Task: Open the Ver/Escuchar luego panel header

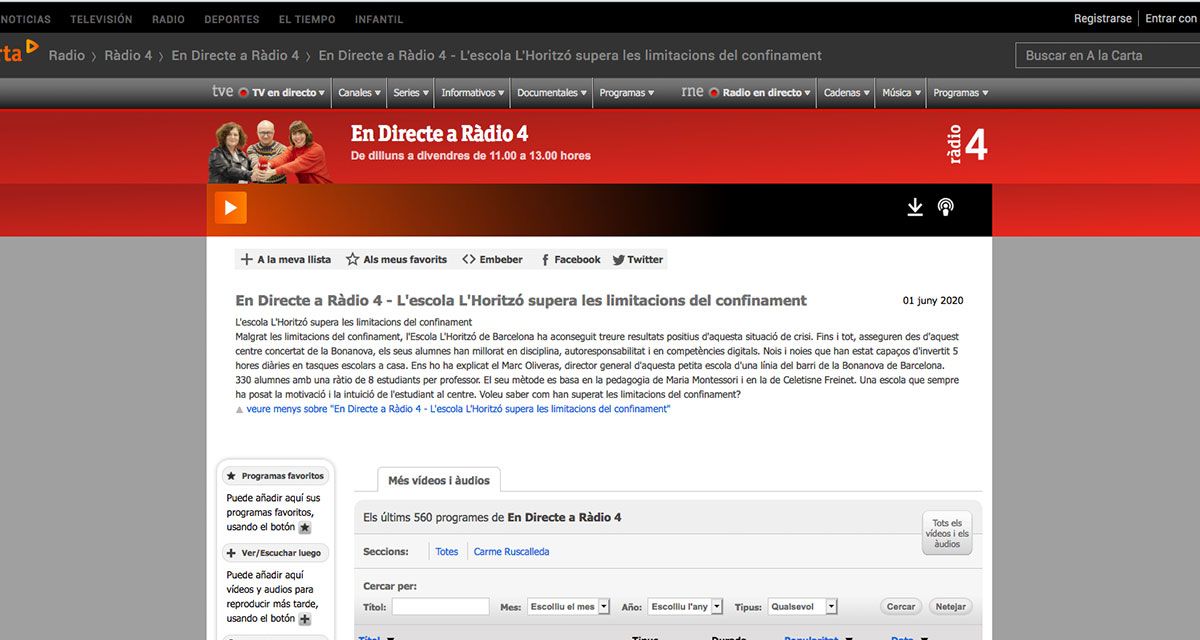Action: point(275,552)
